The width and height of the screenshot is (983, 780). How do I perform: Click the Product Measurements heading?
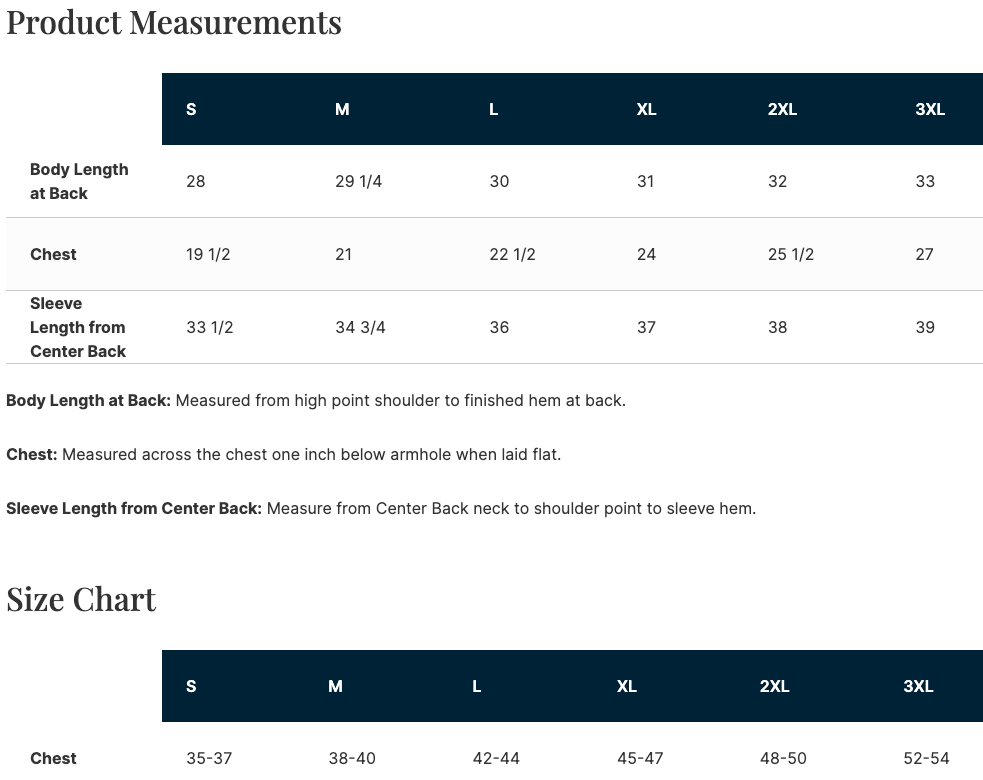174,23
